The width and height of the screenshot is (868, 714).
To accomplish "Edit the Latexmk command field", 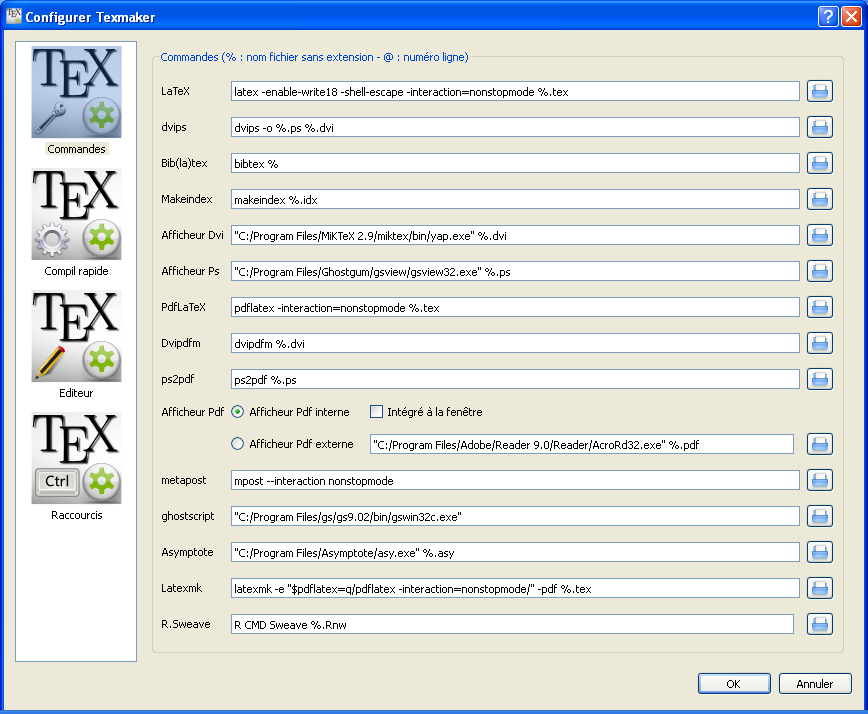I will (x=514, y=588).
